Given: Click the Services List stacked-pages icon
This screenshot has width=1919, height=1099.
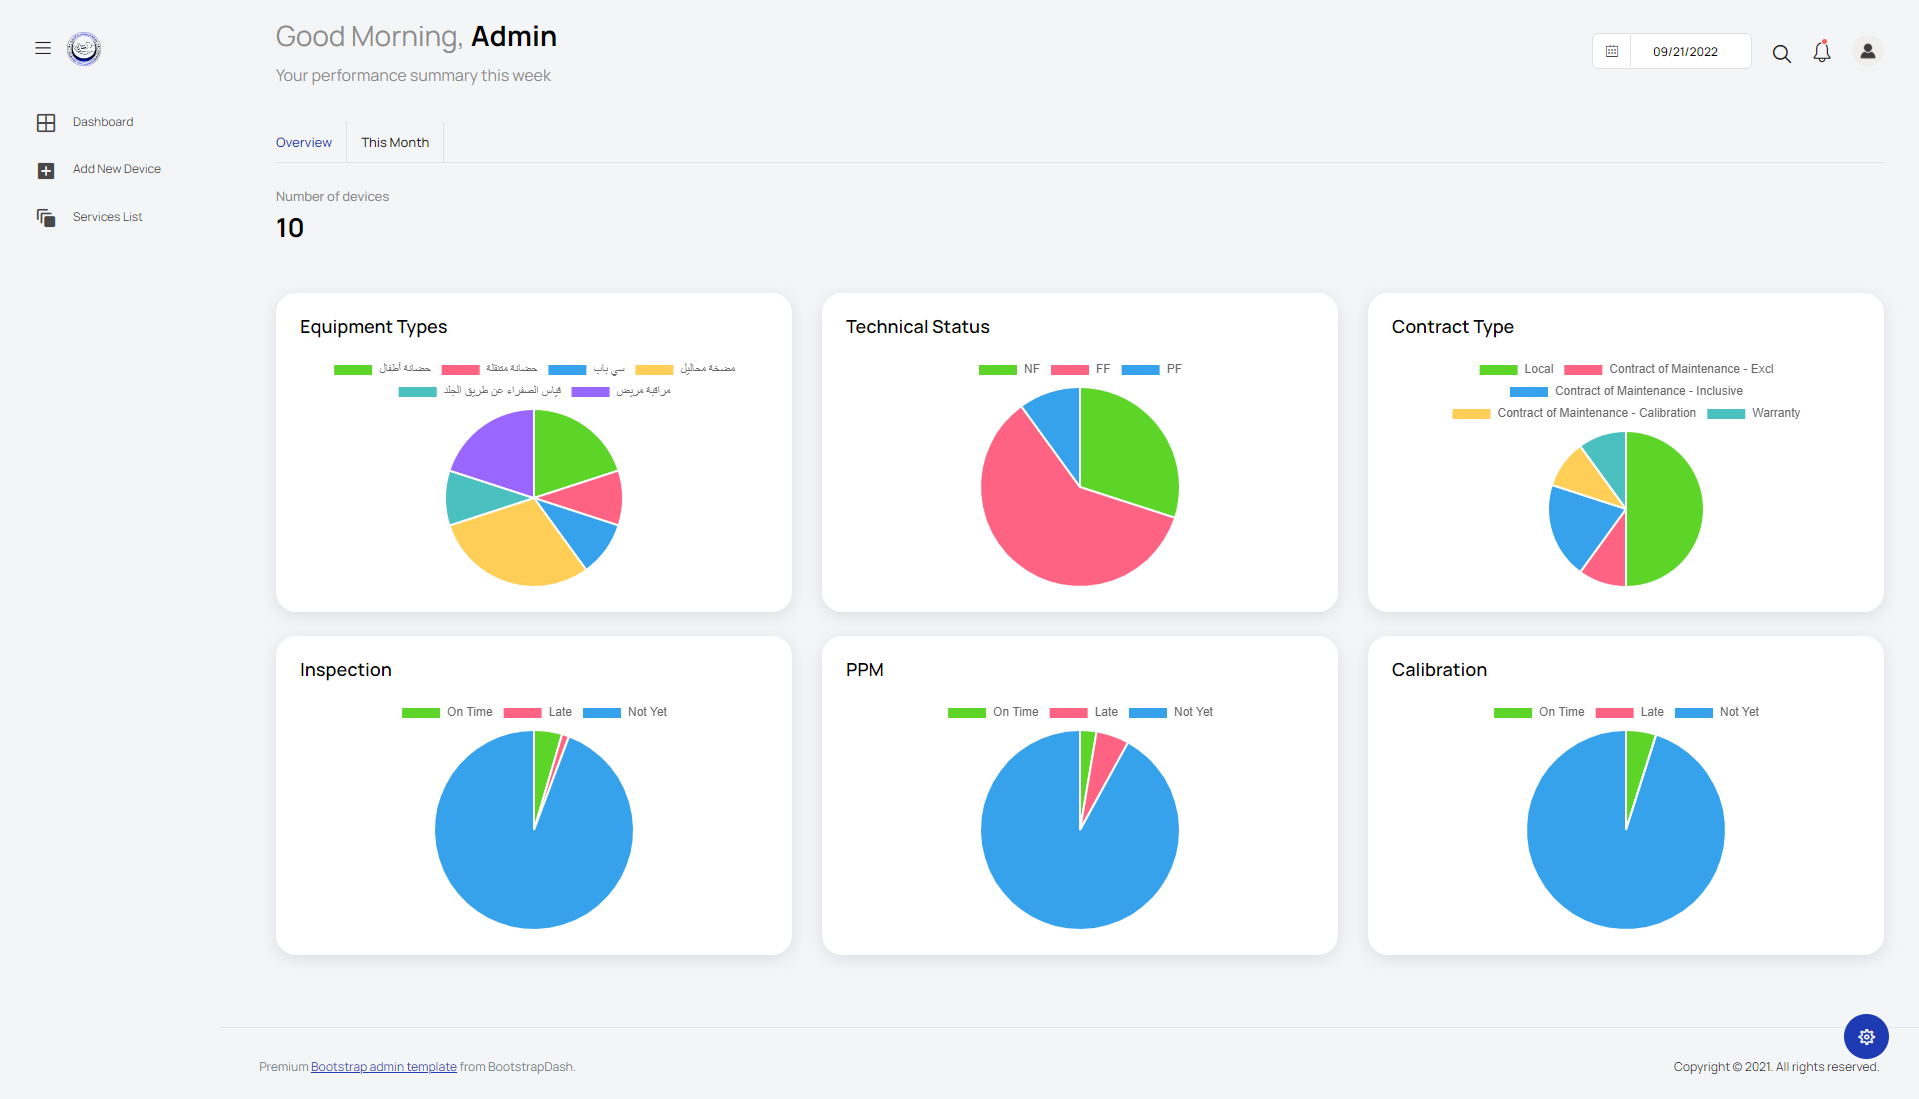Looking at the screenshot, I should click(46, 218).
